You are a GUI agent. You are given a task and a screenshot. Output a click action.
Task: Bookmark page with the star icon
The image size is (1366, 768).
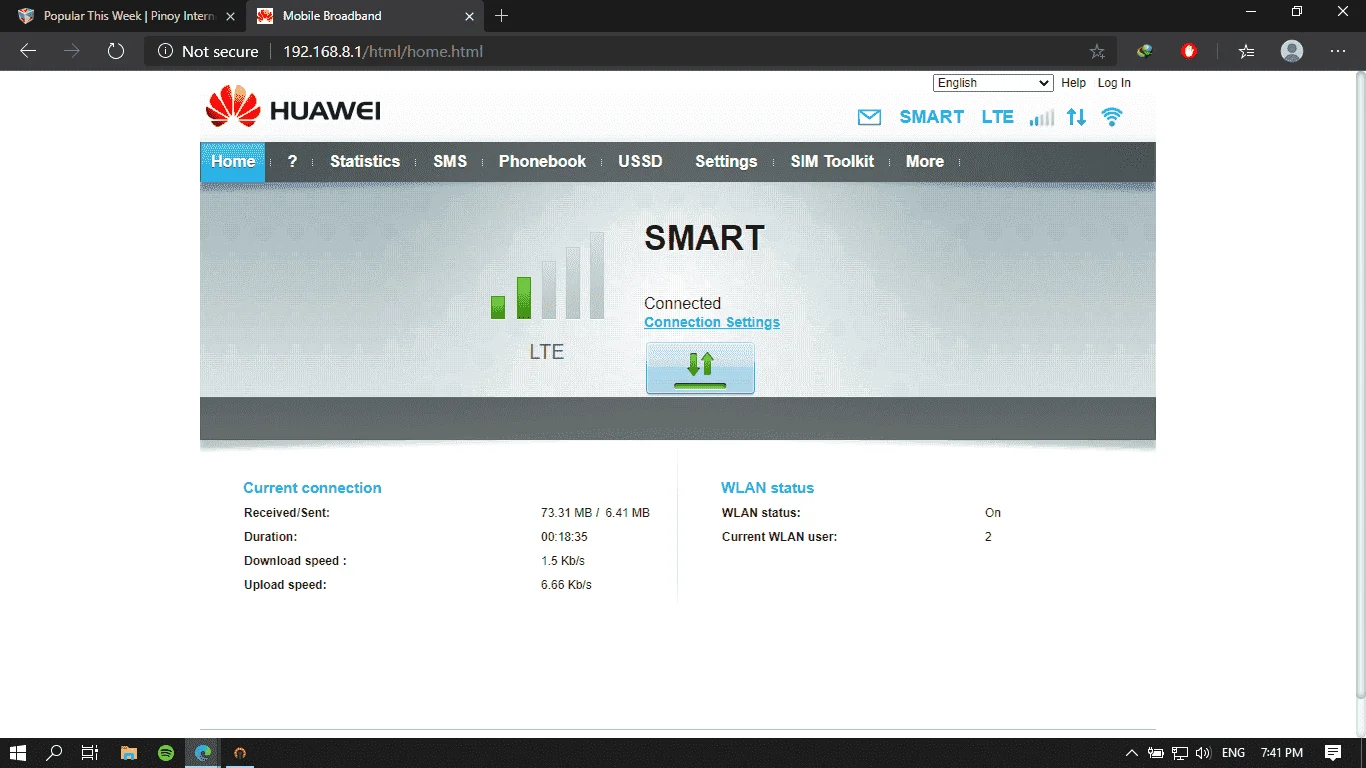click(x=1097, y=51)
